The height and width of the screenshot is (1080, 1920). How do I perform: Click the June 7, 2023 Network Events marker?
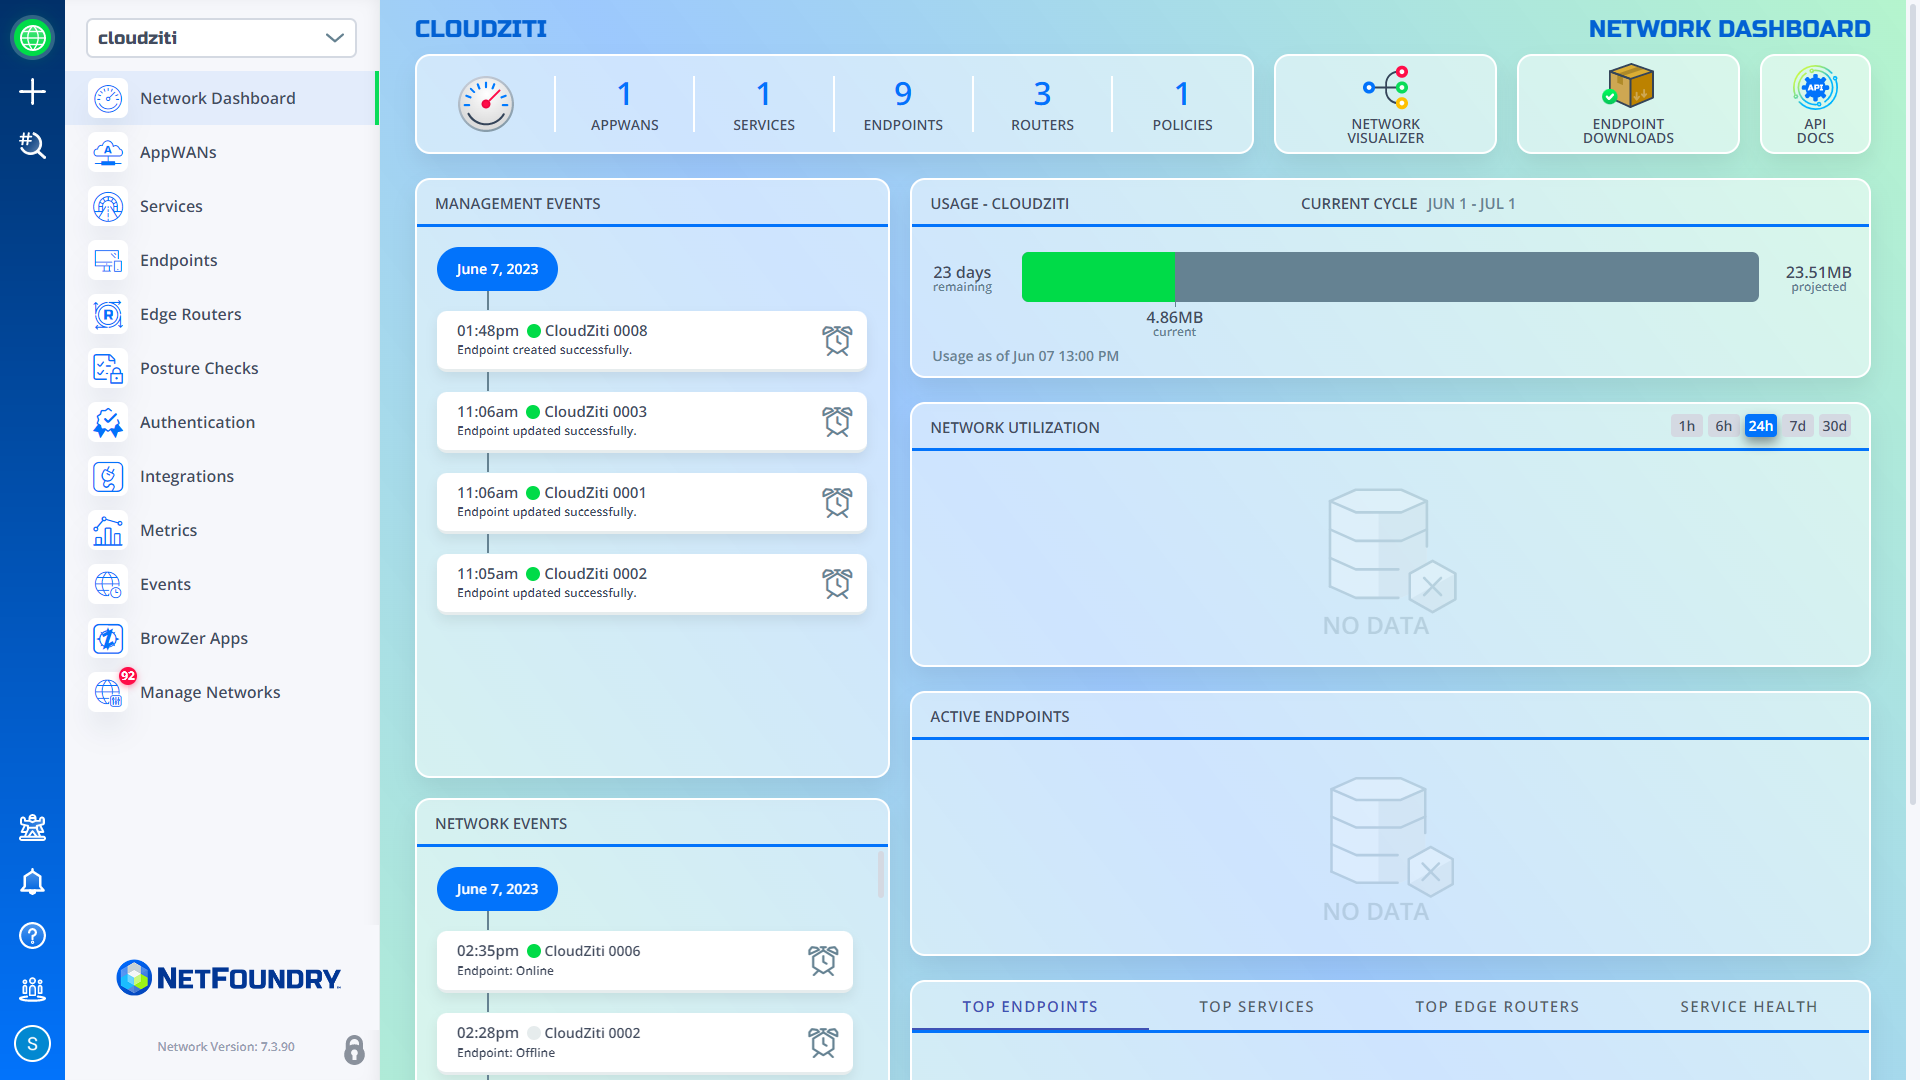click(497, 889)
